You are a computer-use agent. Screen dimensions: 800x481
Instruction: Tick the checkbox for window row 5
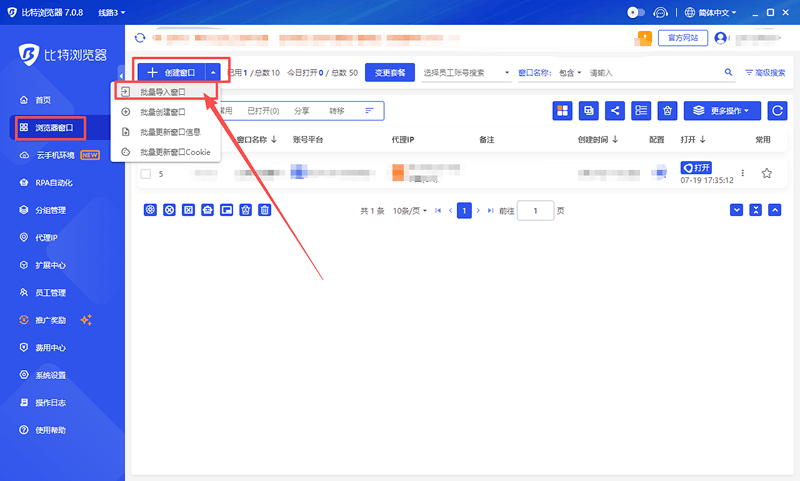point(146,174)
